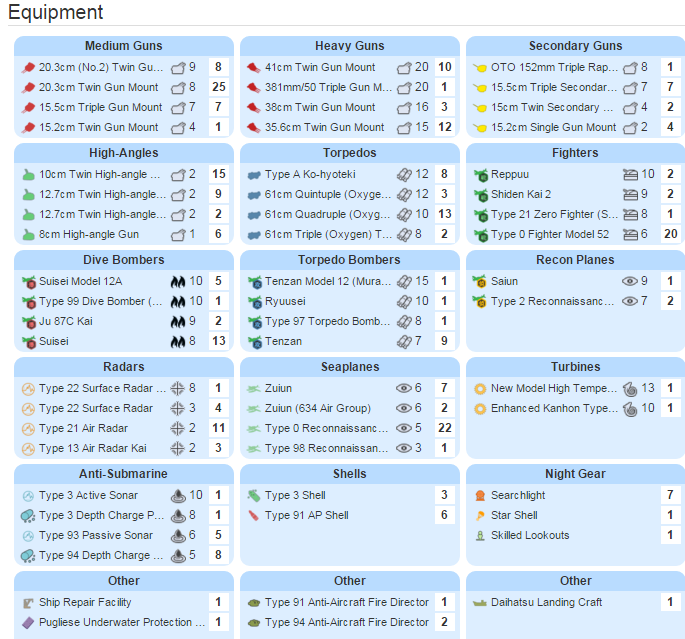This screenshot has height=639, width=685.
Task: Click the count 7 in the Searchlight row
Action: [x=671, y=495]
